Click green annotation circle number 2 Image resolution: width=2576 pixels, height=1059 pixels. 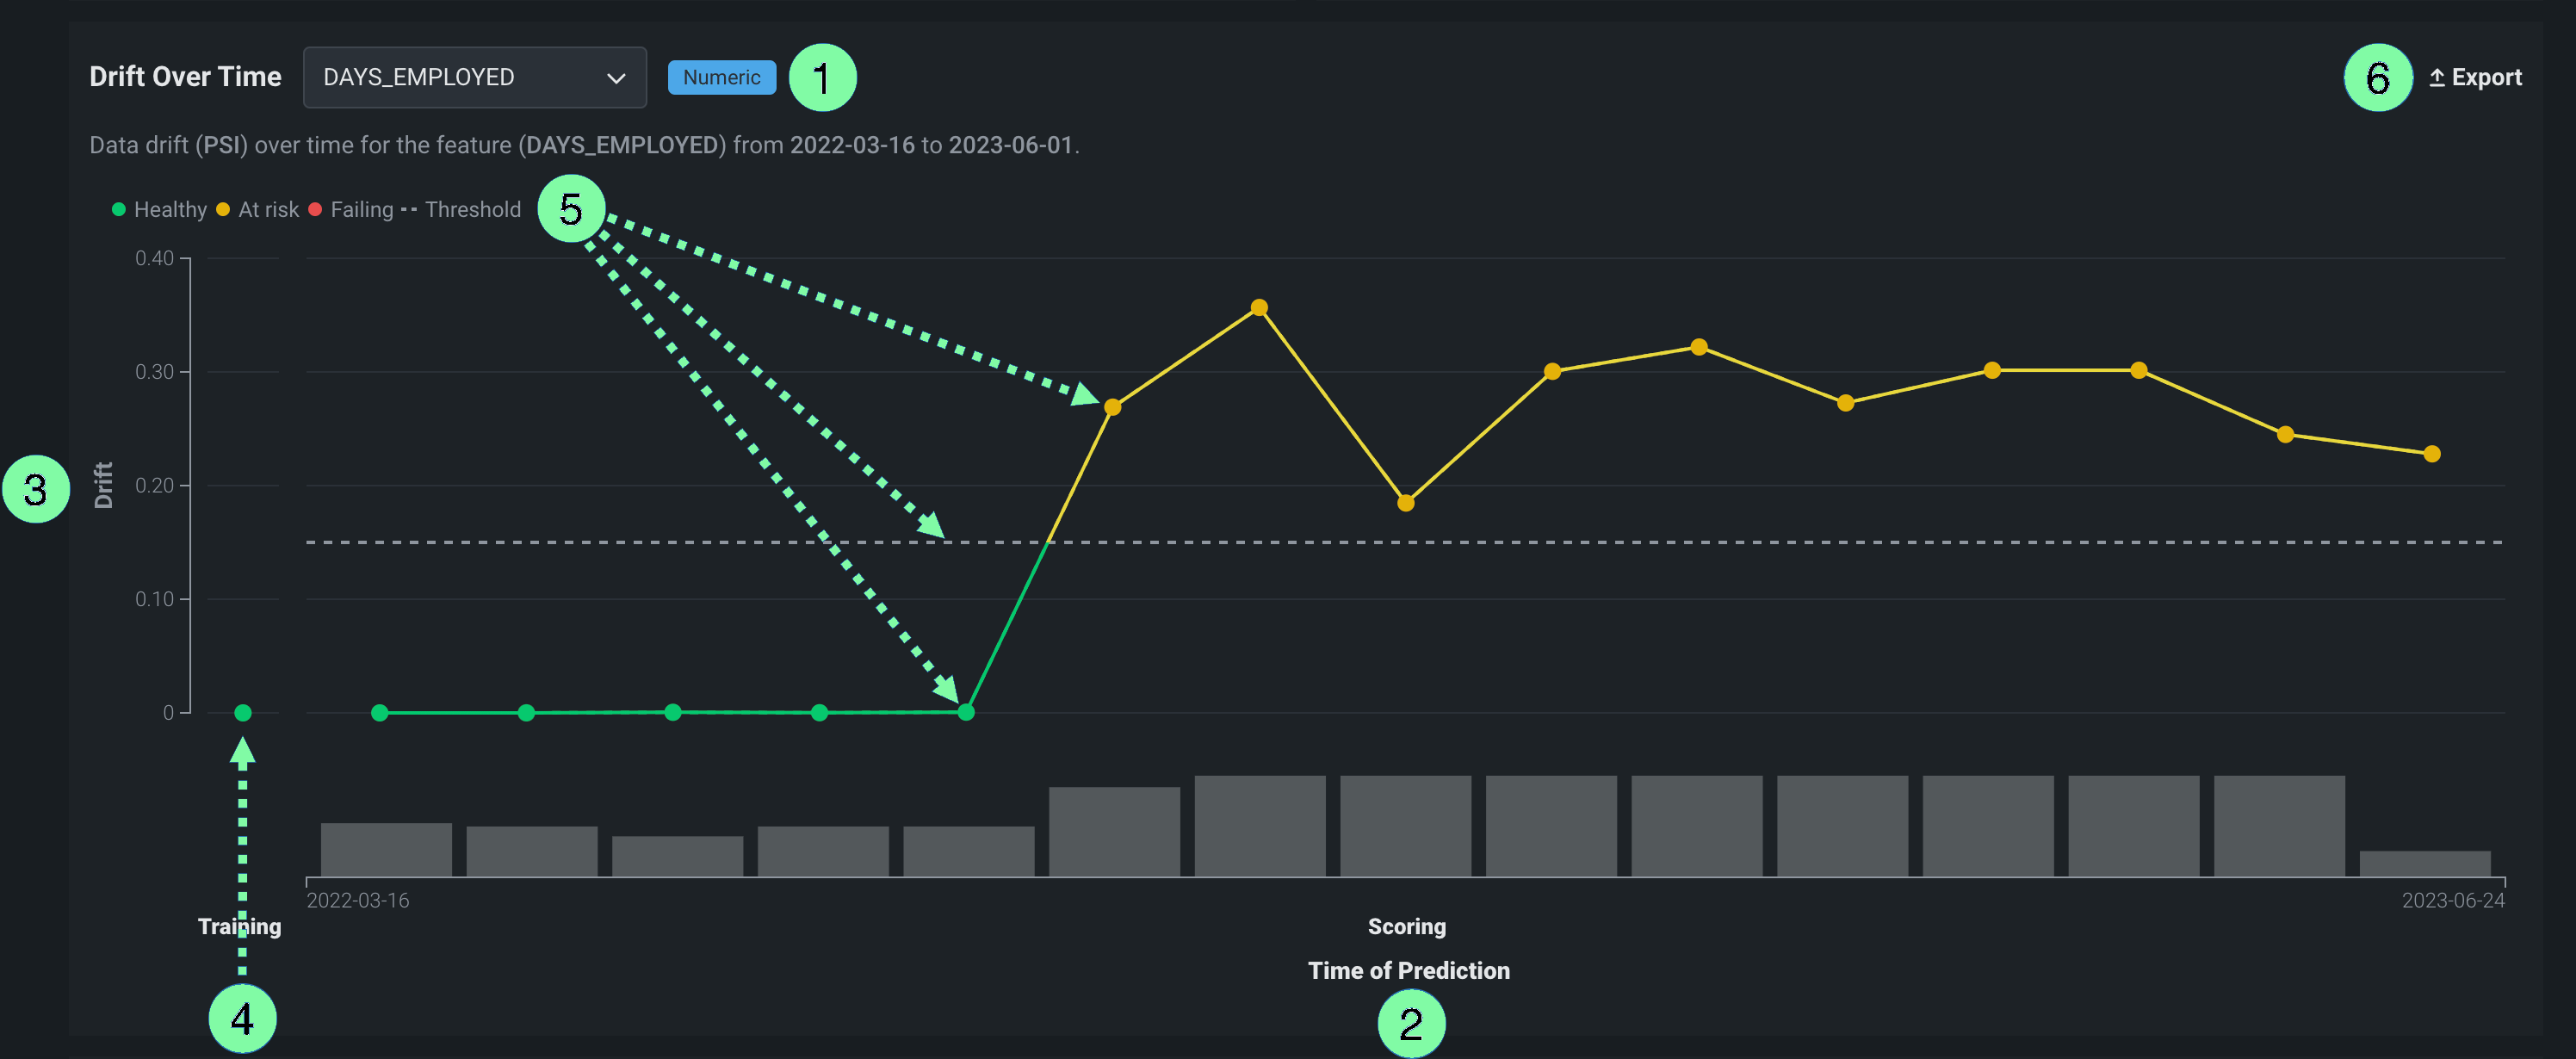pyautogui.click(x=1410, y=1022)
